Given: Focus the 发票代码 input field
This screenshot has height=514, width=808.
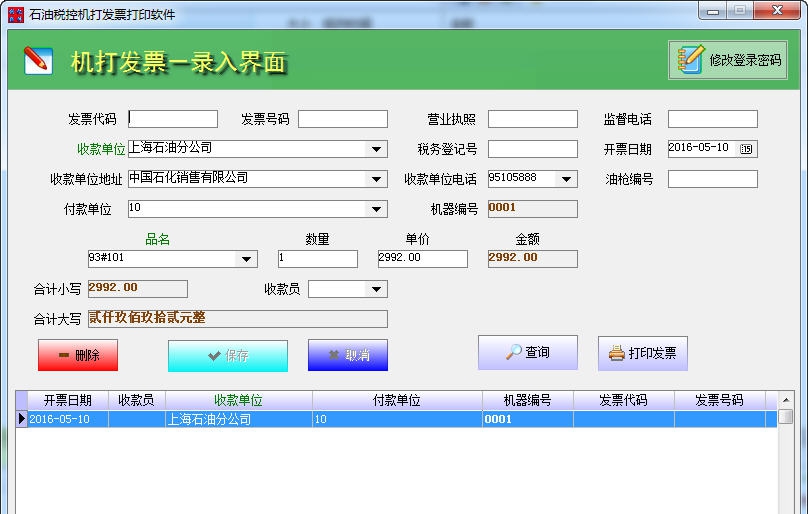Looking at the screenshot, I should (x=173, y=119).
